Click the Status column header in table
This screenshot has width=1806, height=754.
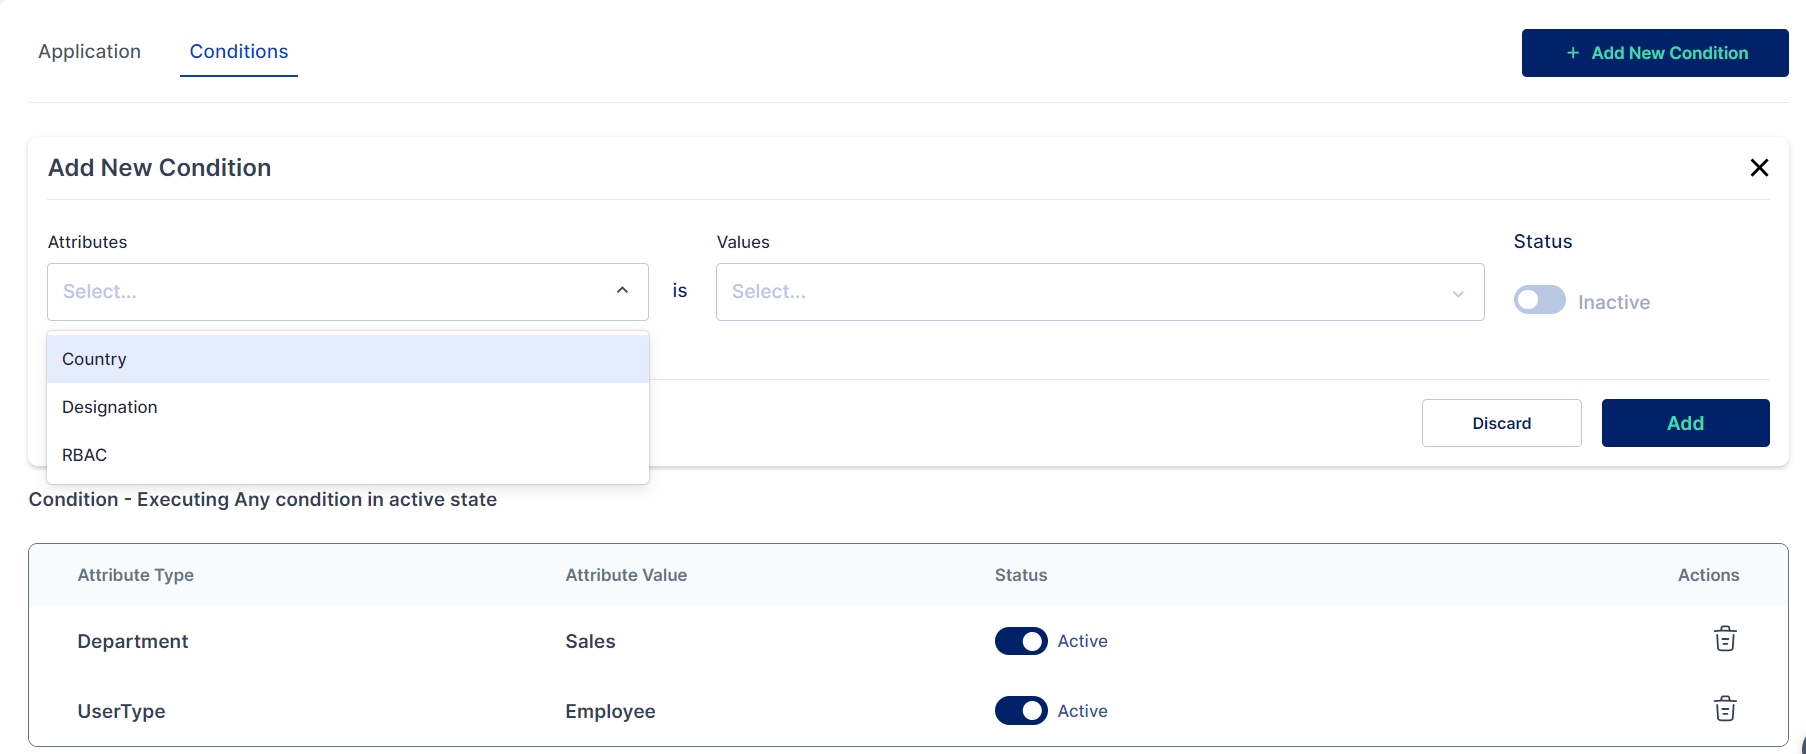1020,575
